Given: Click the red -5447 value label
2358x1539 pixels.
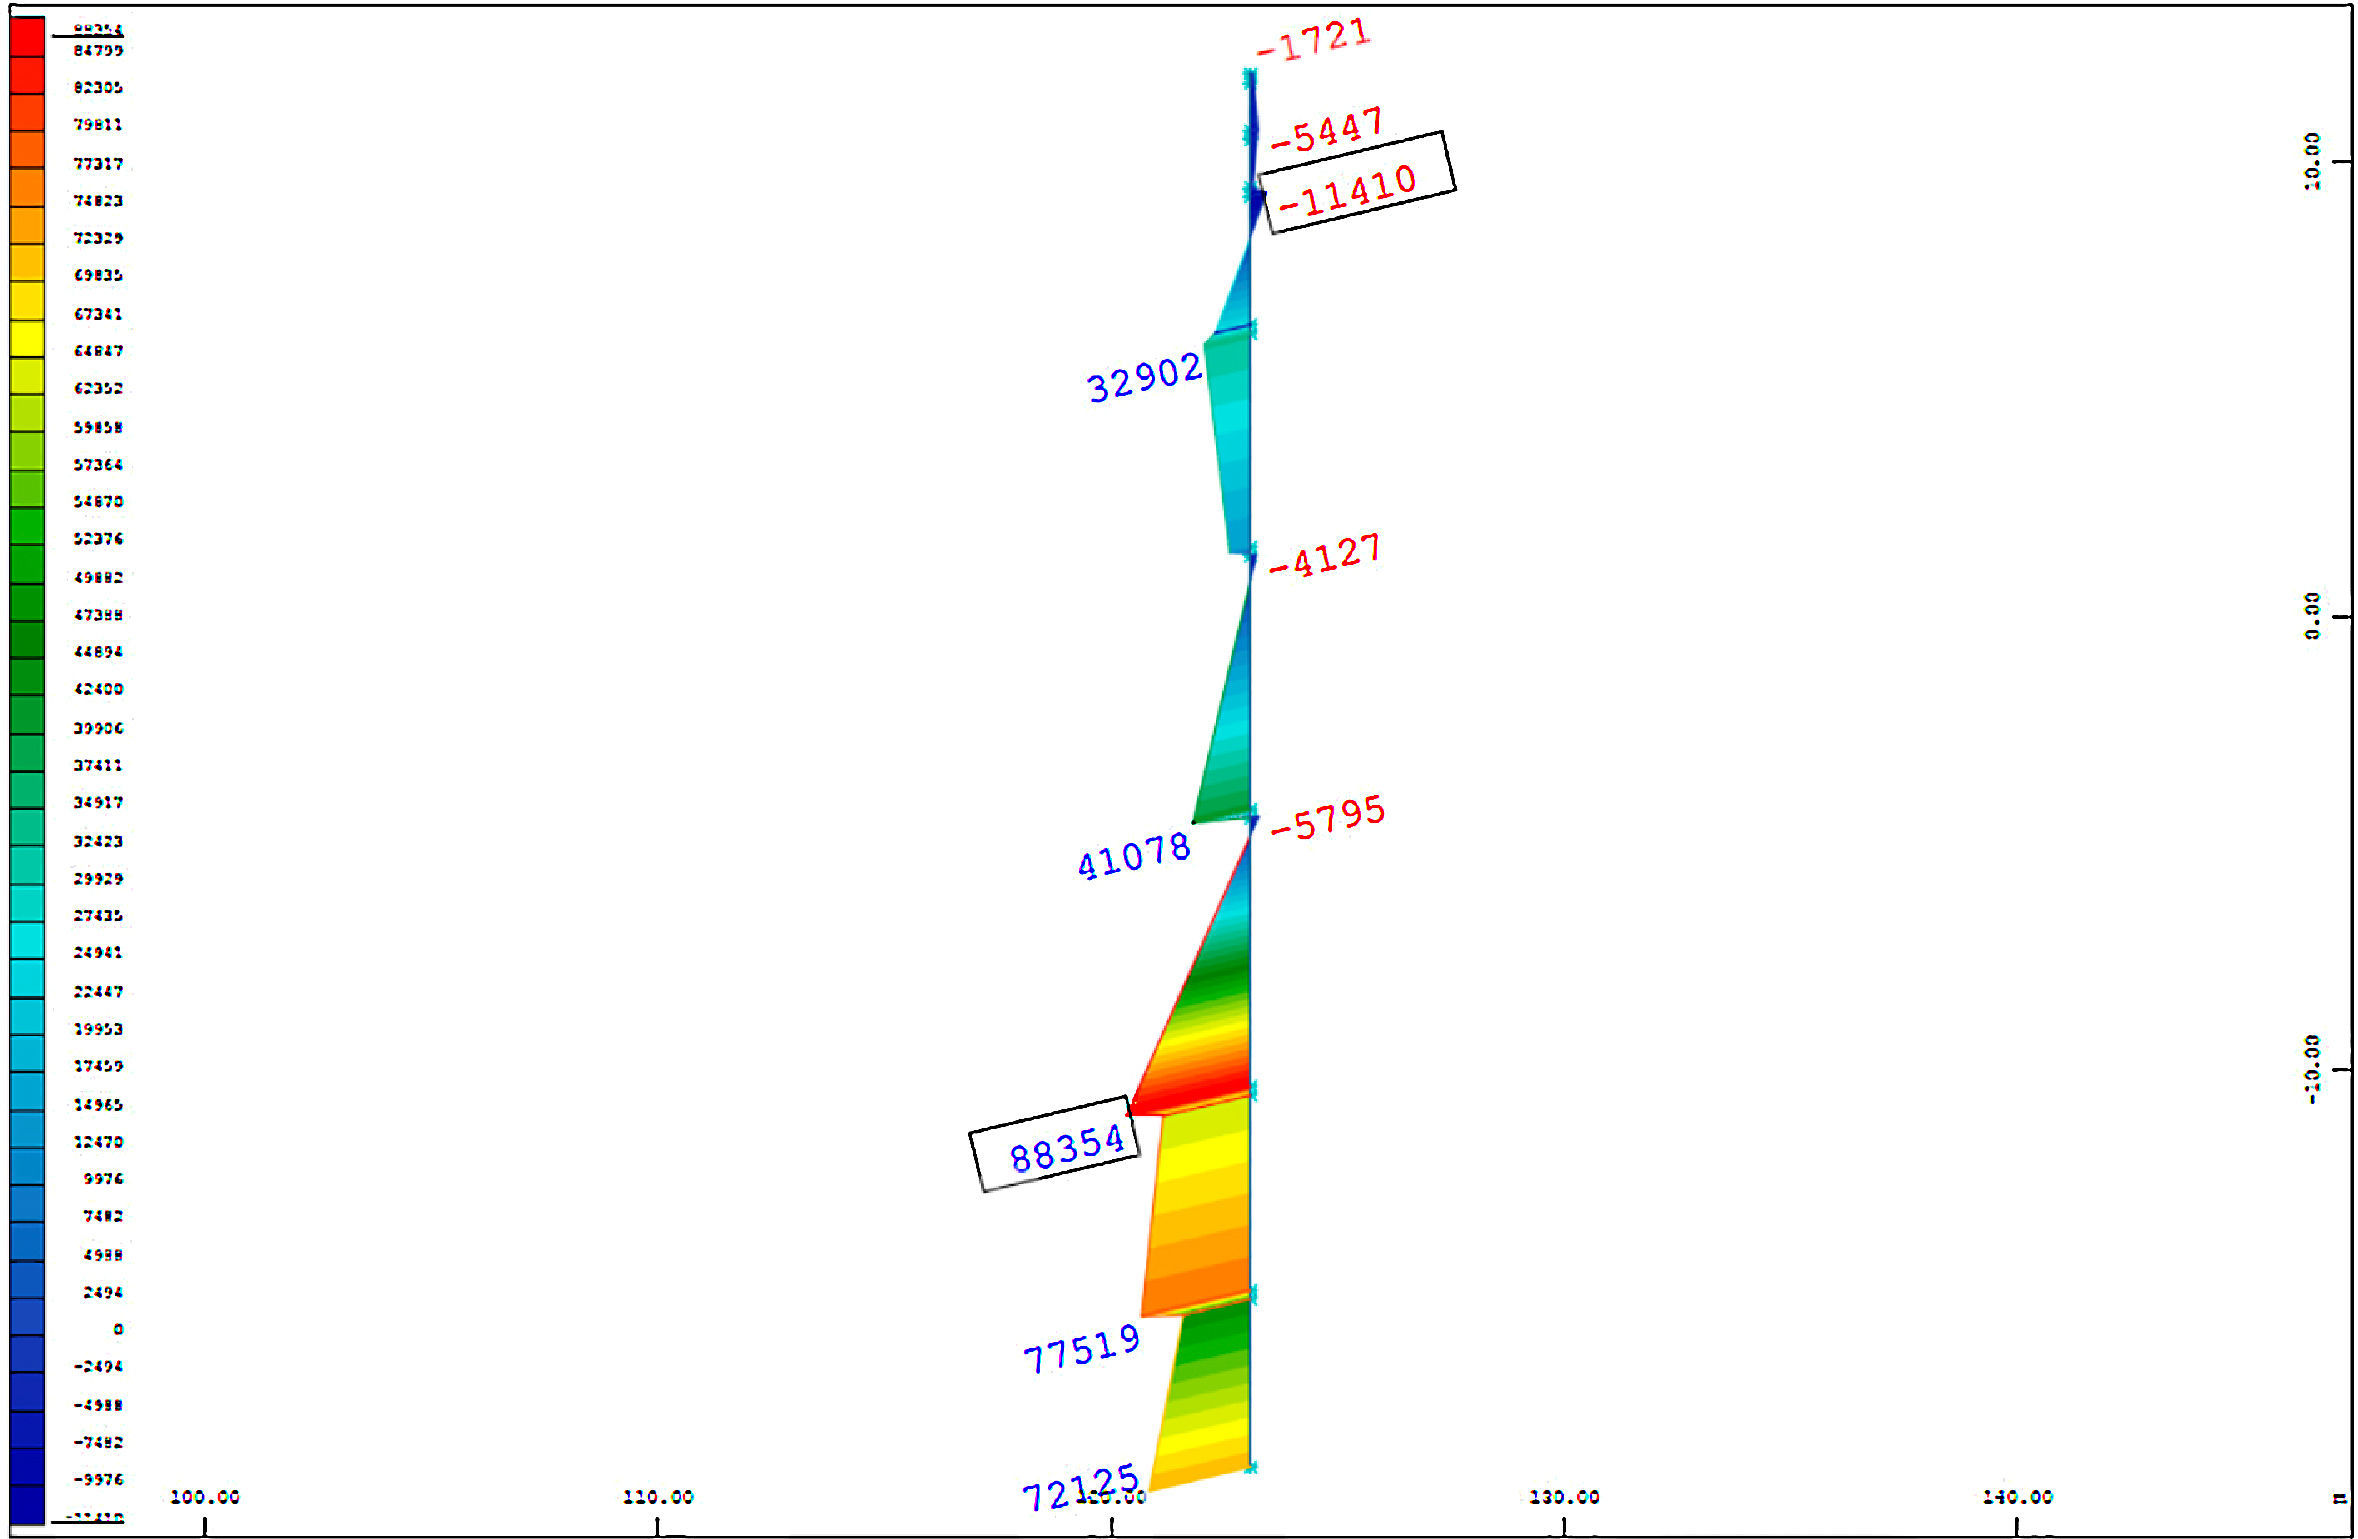Looking at the screenshot, I should 1327,130.
